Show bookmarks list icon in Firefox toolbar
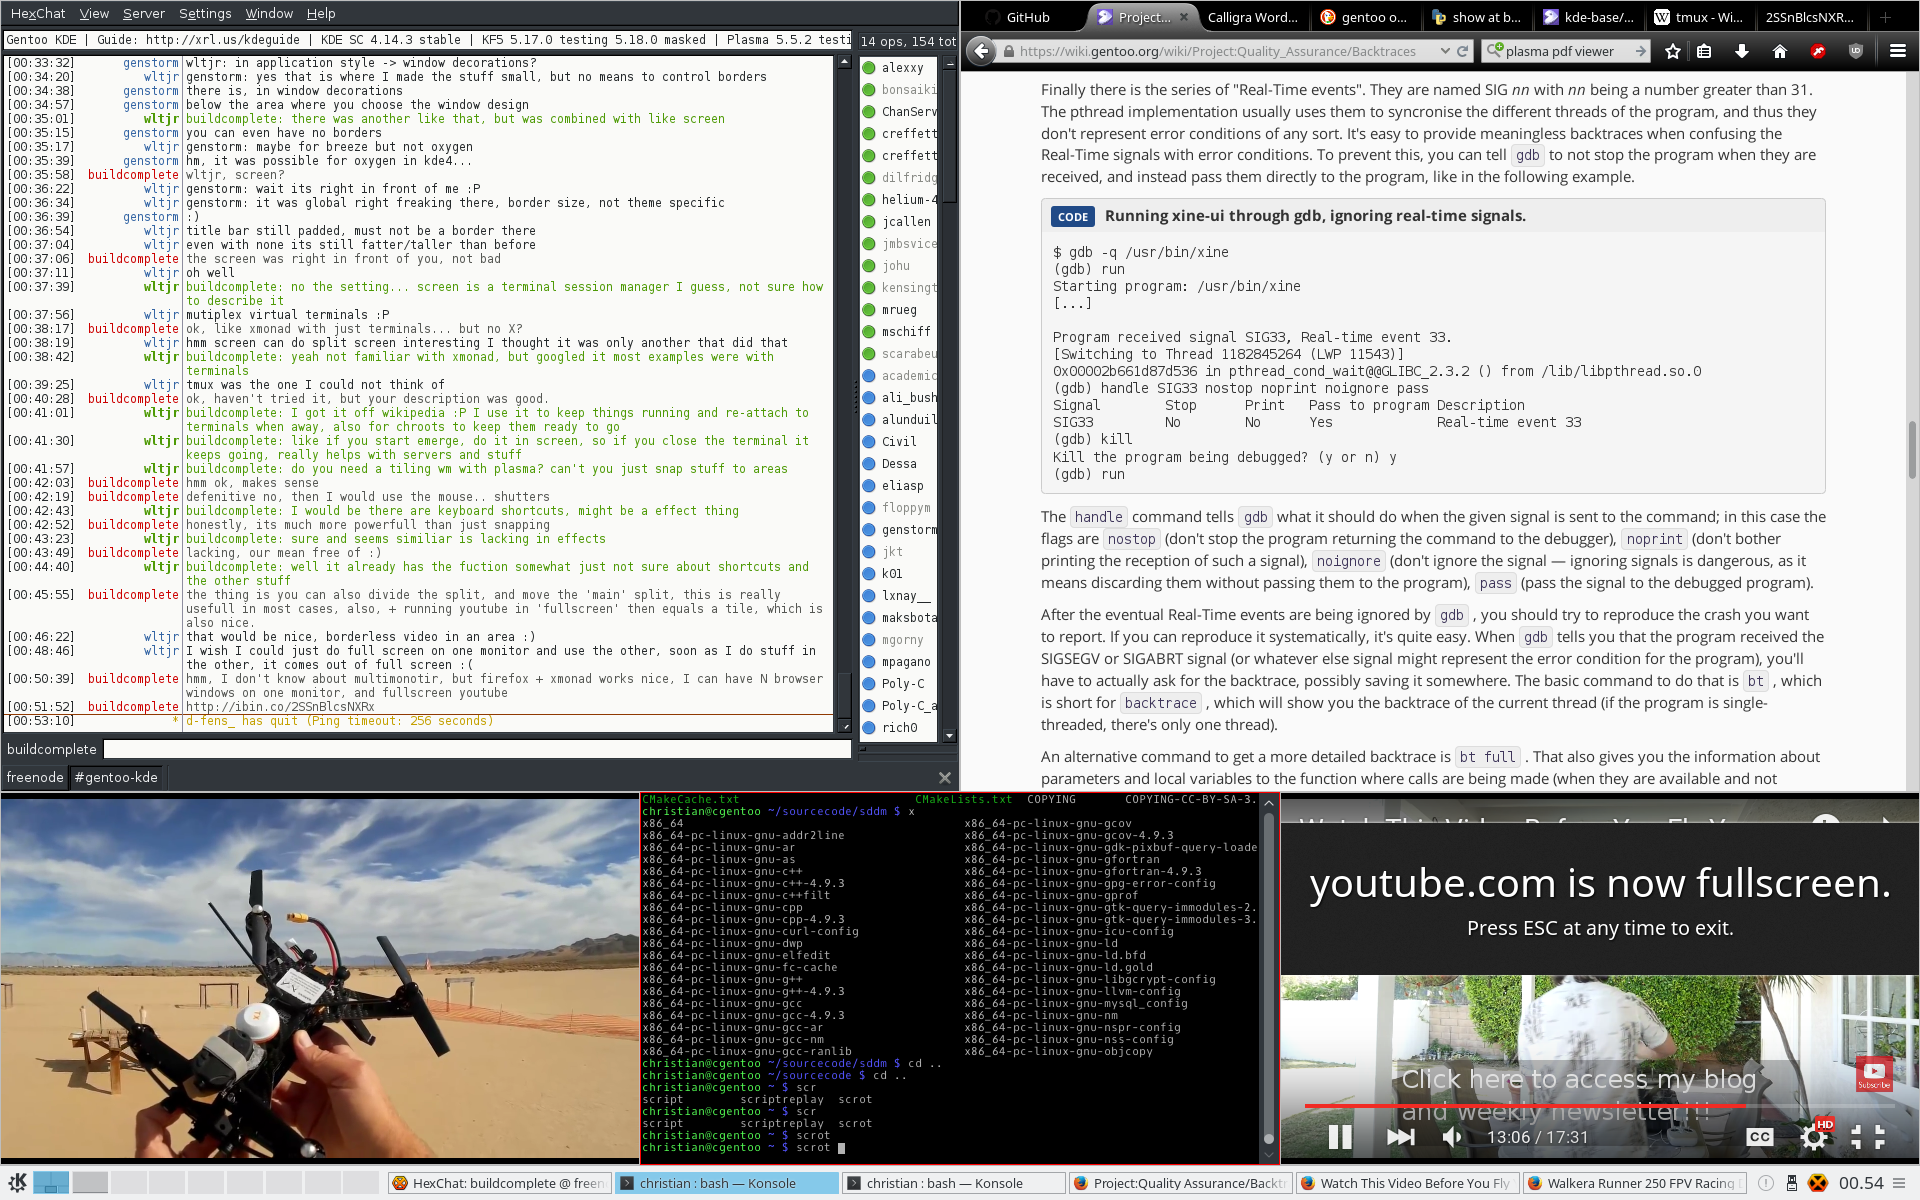 coord(1704,51)
